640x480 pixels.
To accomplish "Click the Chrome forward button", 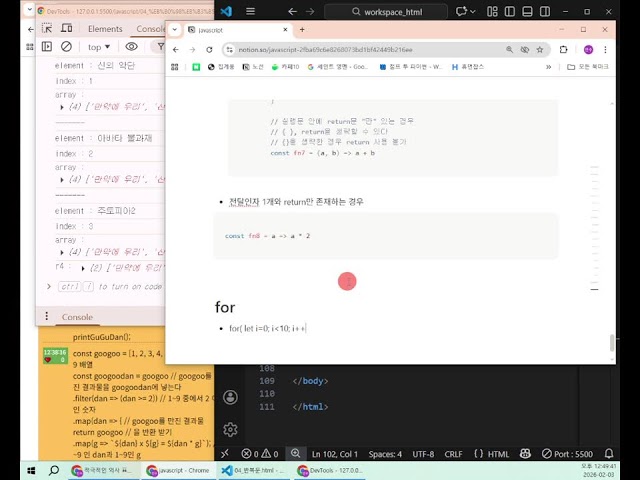I will click(x=192, y=49).
